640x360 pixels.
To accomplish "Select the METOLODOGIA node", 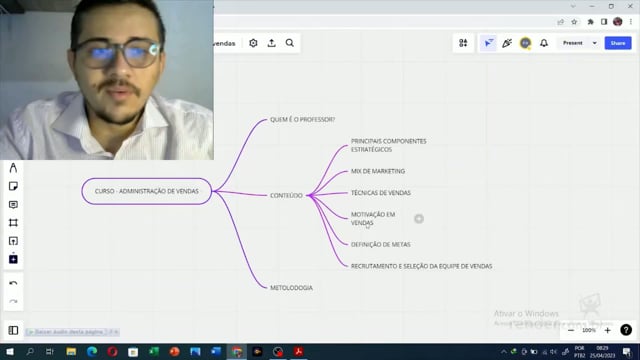I will point(291,288).
